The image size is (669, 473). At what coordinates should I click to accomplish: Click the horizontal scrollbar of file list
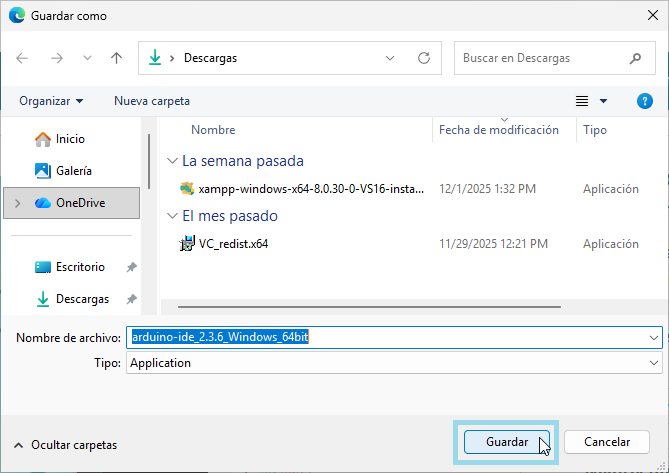pyautogui.click(x=369, y=307)
